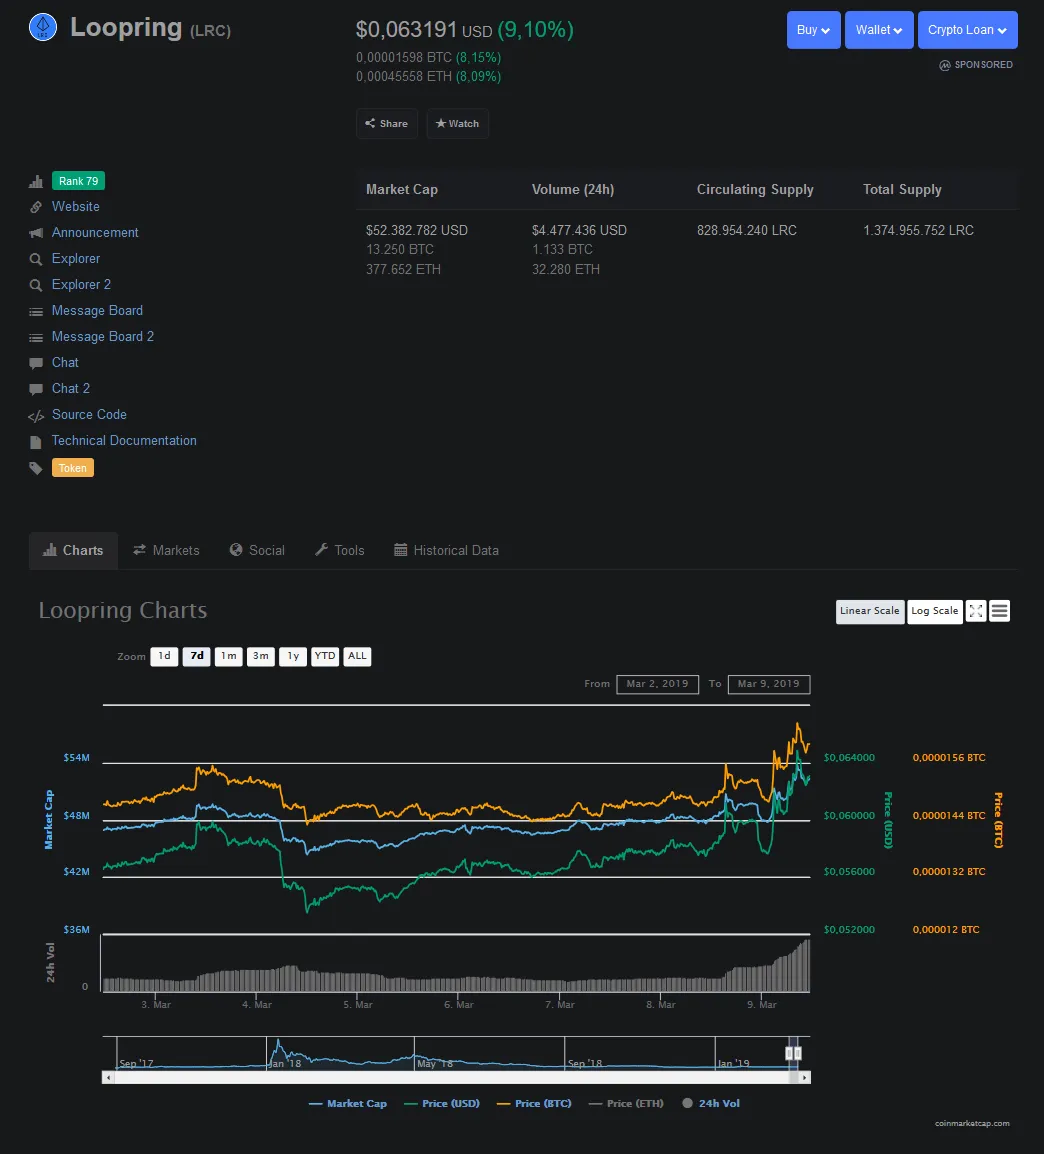The width and height of the screenshot is (1044, 1154).
Task: Set chart zoom to 1d
Action: [164, 656]
